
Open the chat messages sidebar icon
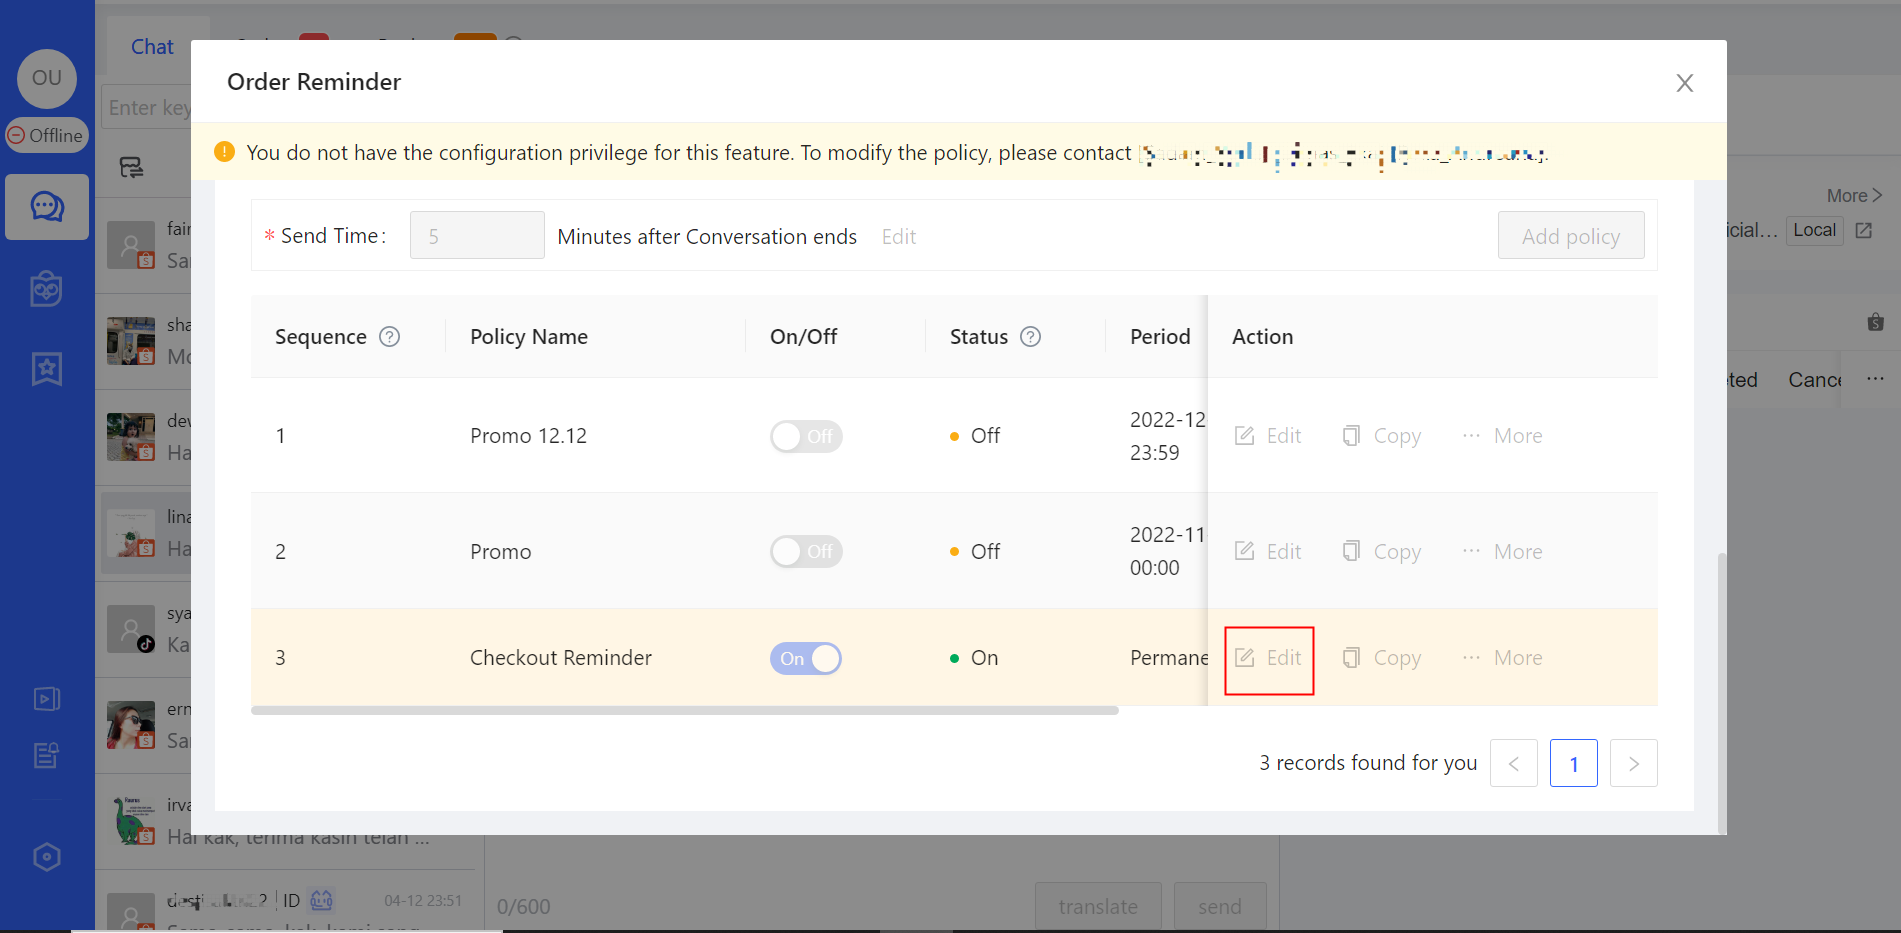pyautogui.click(x=47, y=207)
